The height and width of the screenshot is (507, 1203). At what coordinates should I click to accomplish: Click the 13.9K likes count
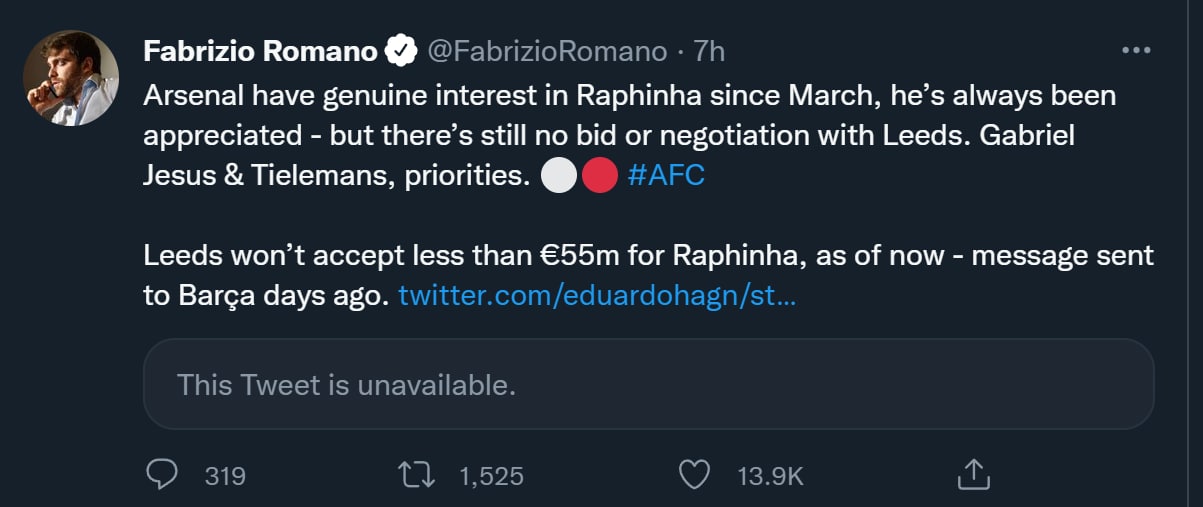click(x=770, y=476)
